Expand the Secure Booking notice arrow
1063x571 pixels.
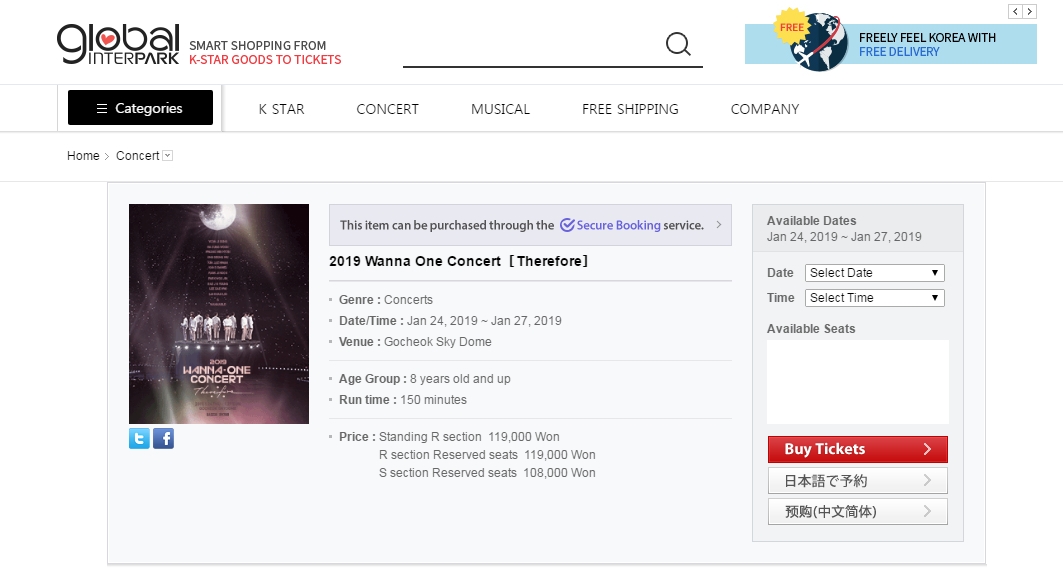point(719,224)
